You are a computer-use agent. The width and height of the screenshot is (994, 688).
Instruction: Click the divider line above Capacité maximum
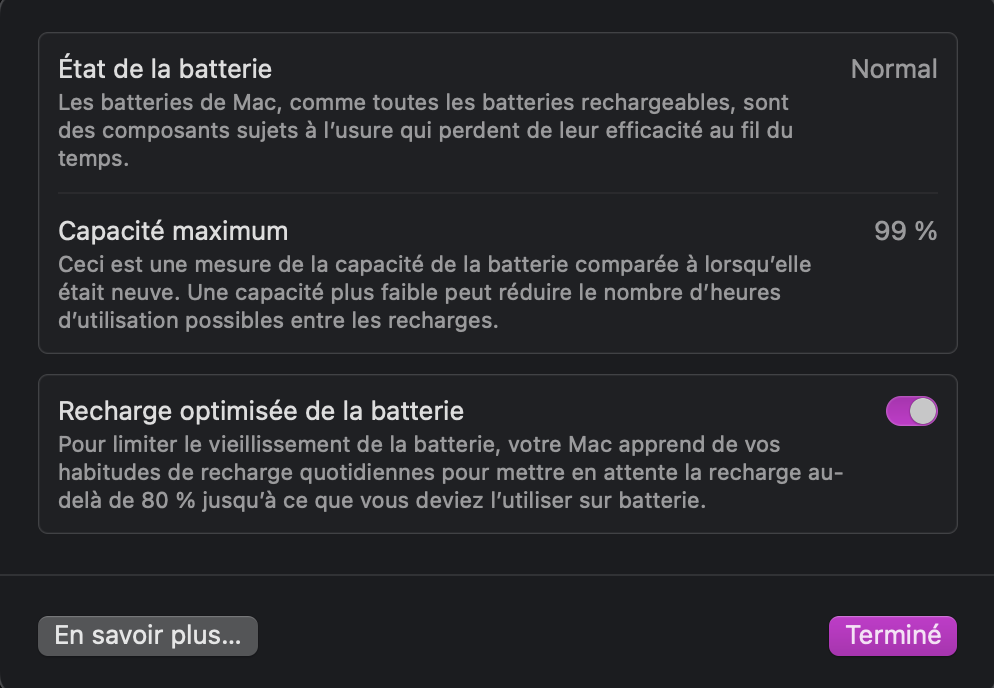498,193
